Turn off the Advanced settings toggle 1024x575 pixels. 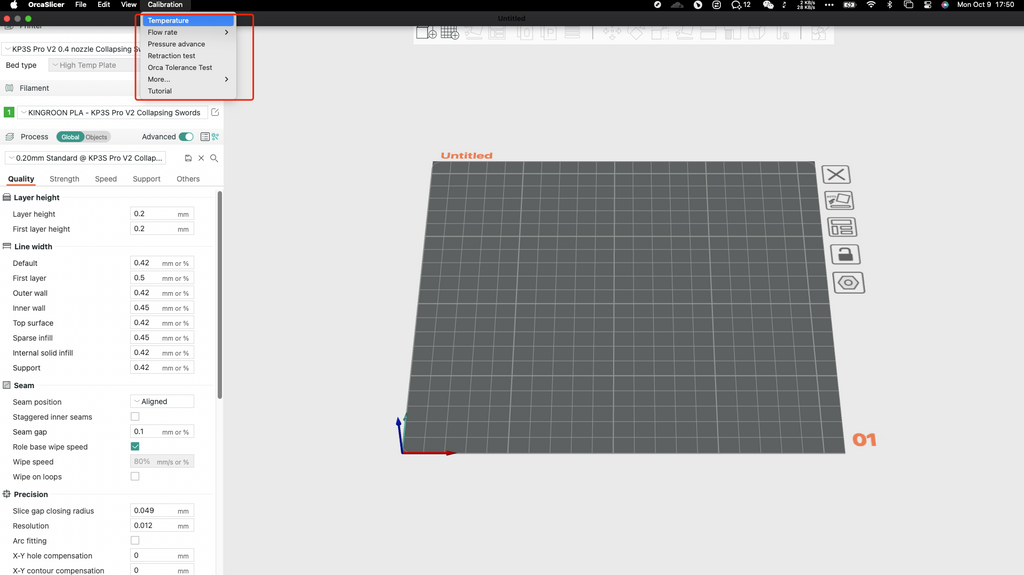tap(186, 137)
